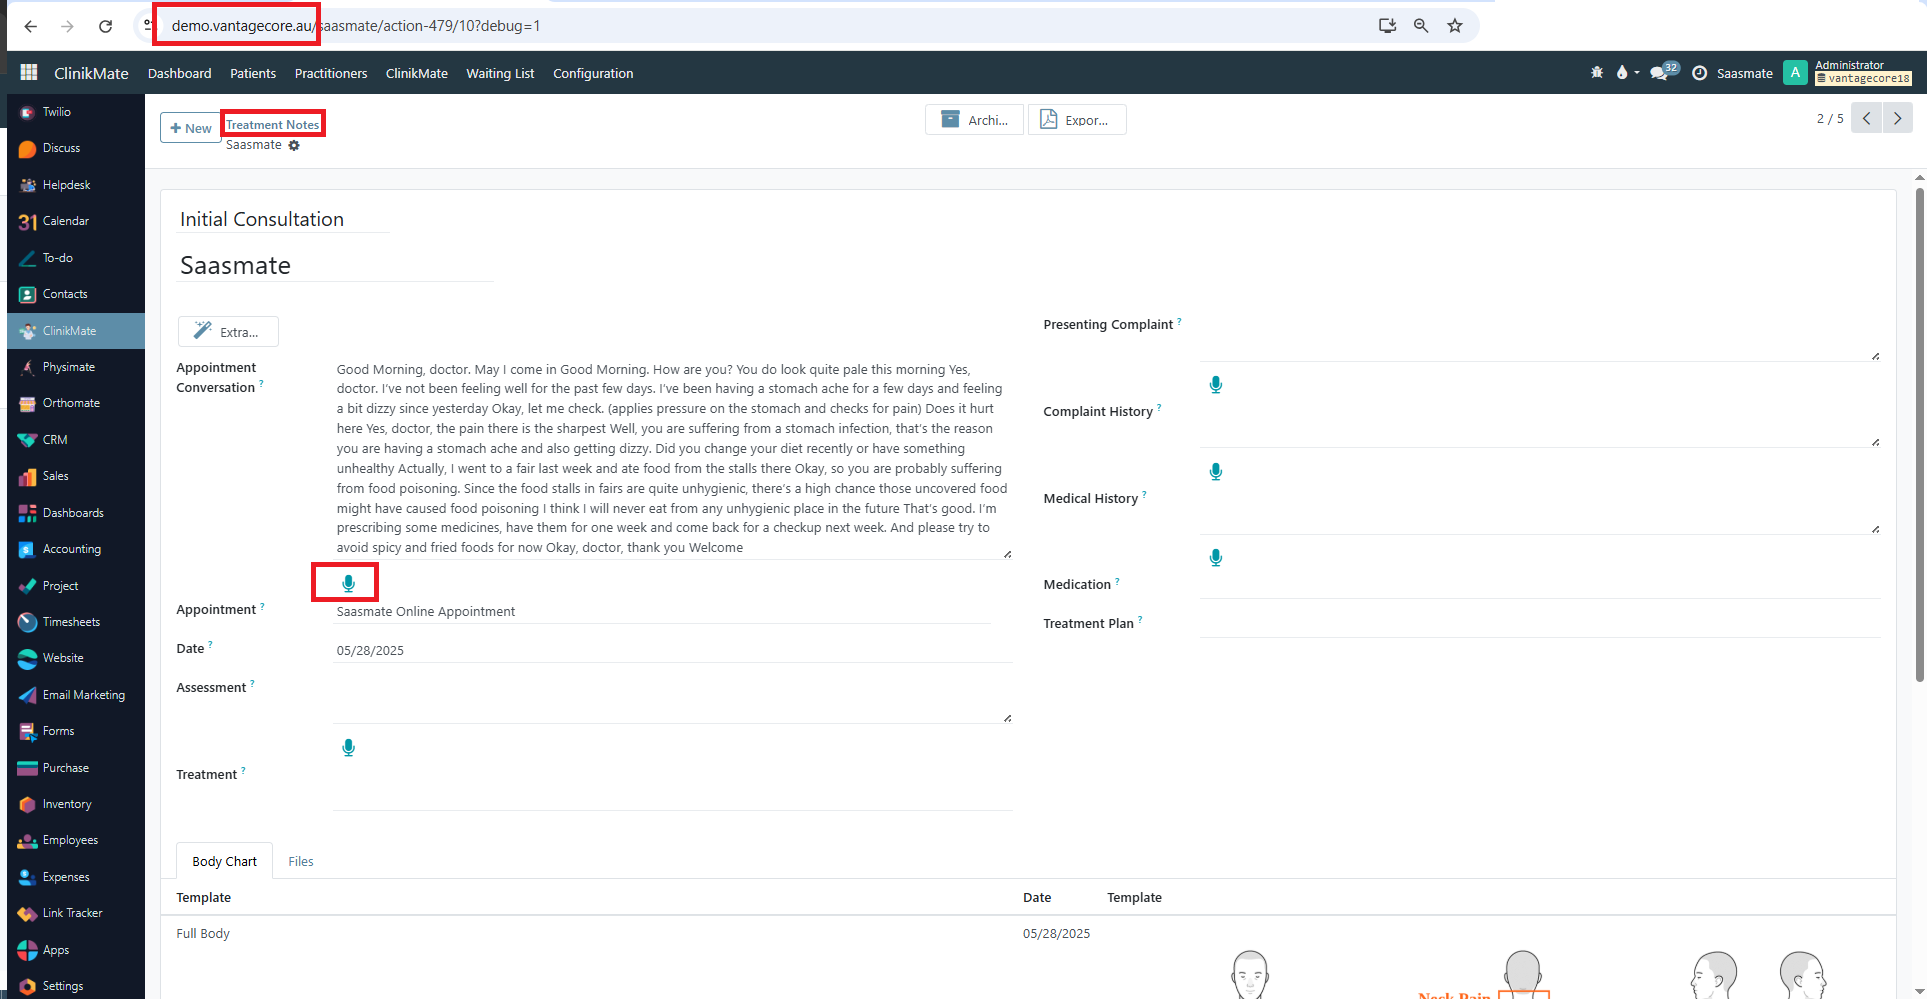Create a record with the New button
Screen dimensions: 1927x999
190,127
